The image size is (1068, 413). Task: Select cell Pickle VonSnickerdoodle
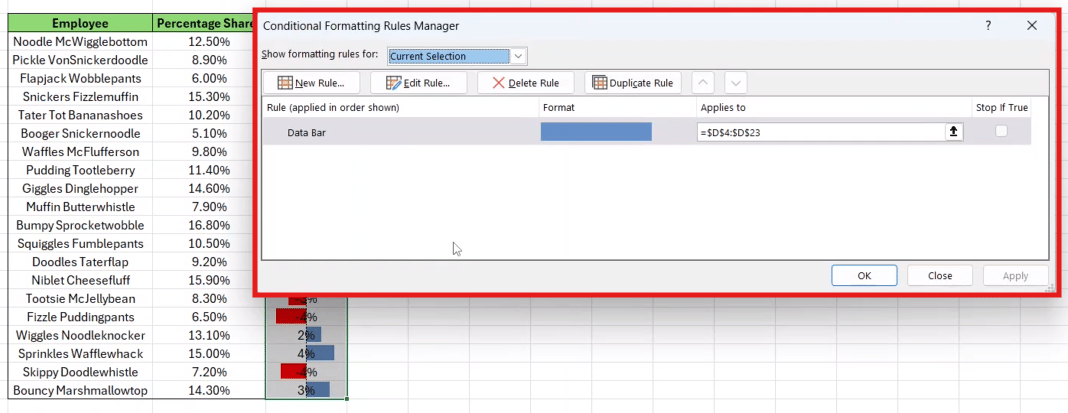(80, 60)
